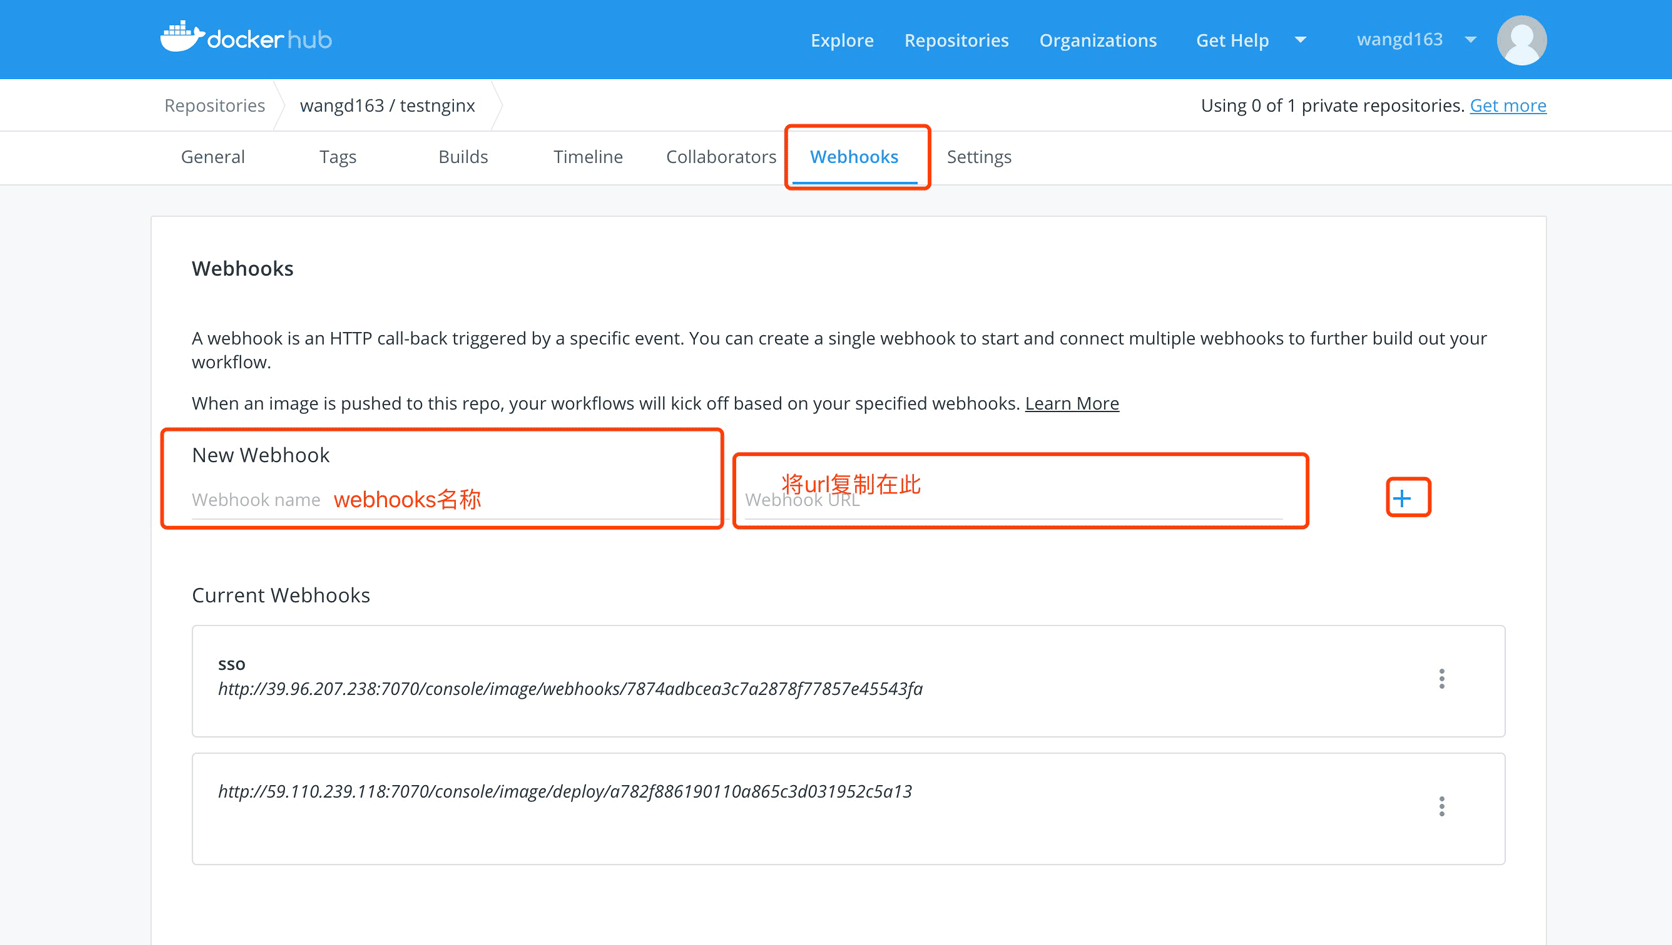Viewport: 1672px width, 945px height.
Task: Click the 59.110.239.118 deploy webhook URL
Action: (x=565, y=791)
